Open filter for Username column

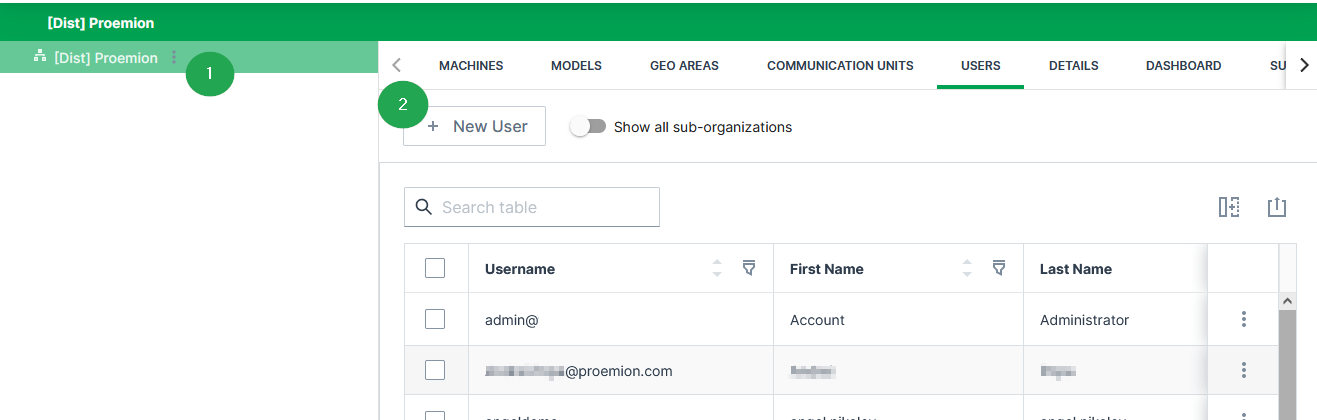coord(748,268)
